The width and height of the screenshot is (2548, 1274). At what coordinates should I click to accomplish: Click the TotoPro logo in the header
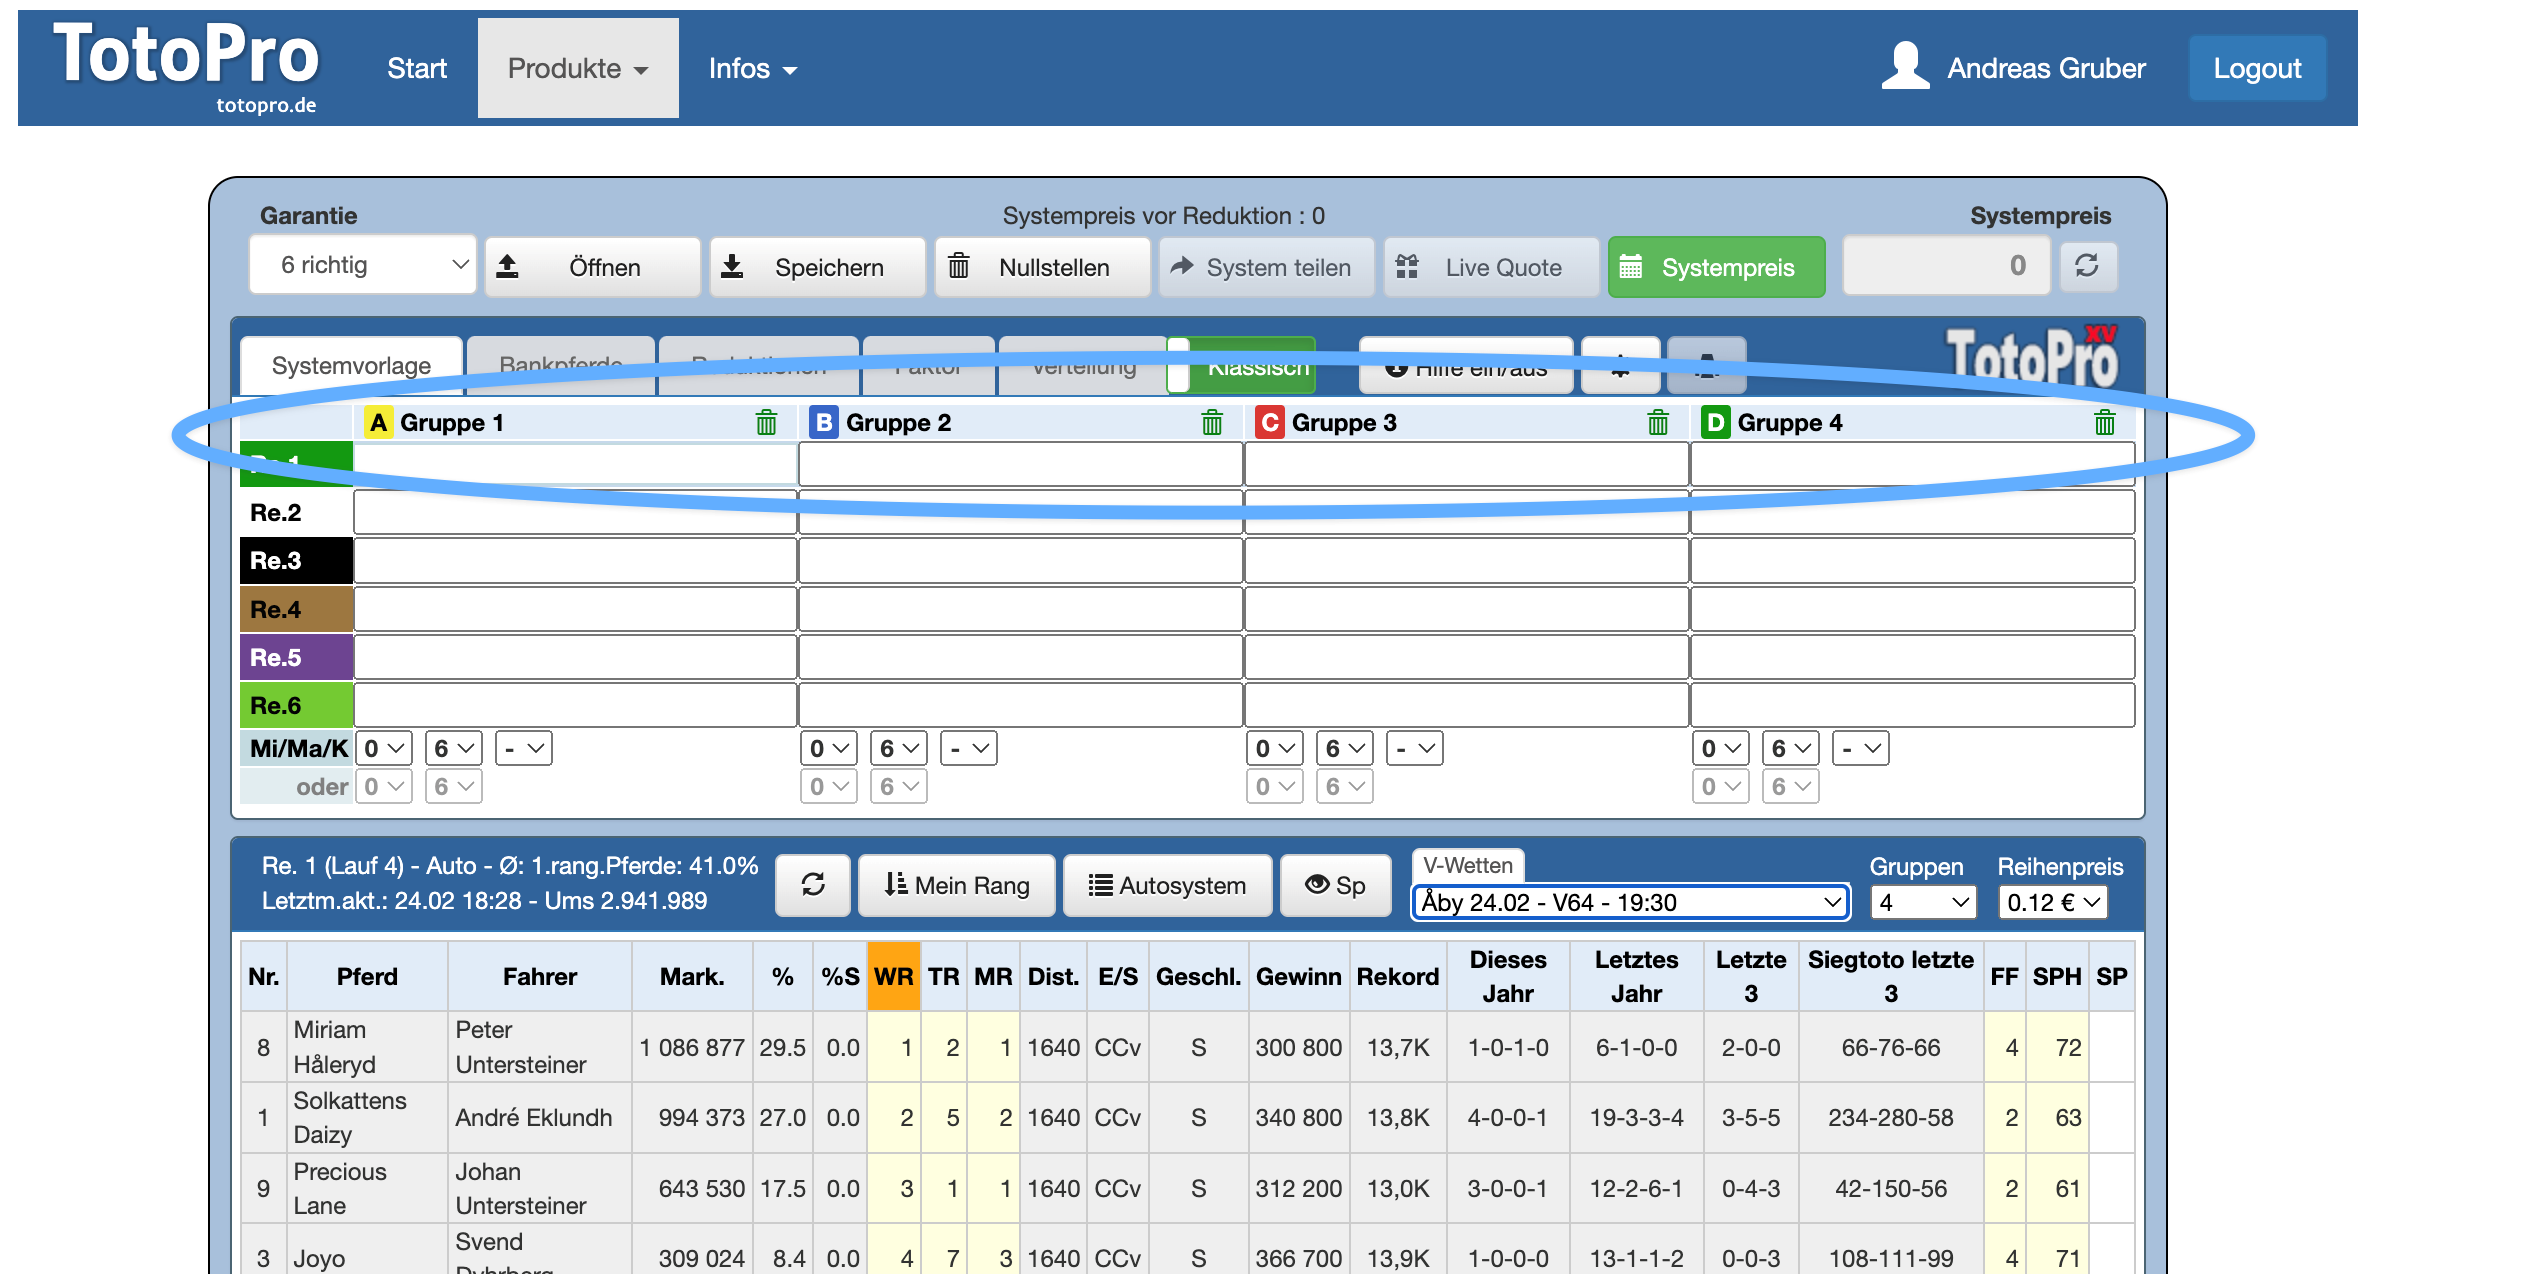pos(187,65)
